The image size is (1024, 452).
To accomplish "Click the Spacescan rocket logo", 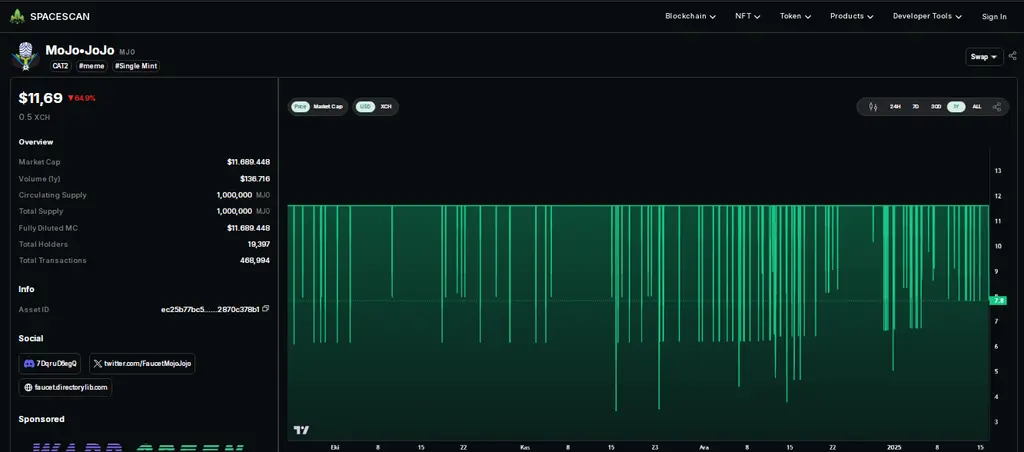I will coord(17,16).
